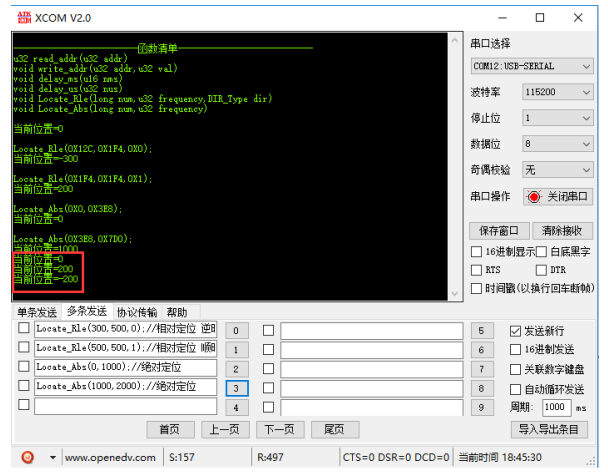Viewport: 608px width, 475px height.
Task: Open the www.openedv.com link
Action: click(111, 458)
